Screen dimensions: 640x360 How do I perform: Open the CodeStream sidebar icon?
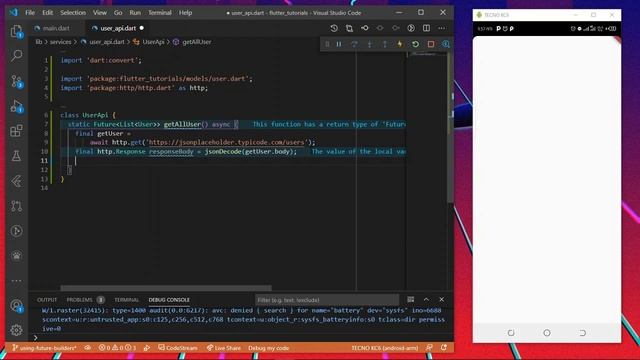(x=16, y=181)
